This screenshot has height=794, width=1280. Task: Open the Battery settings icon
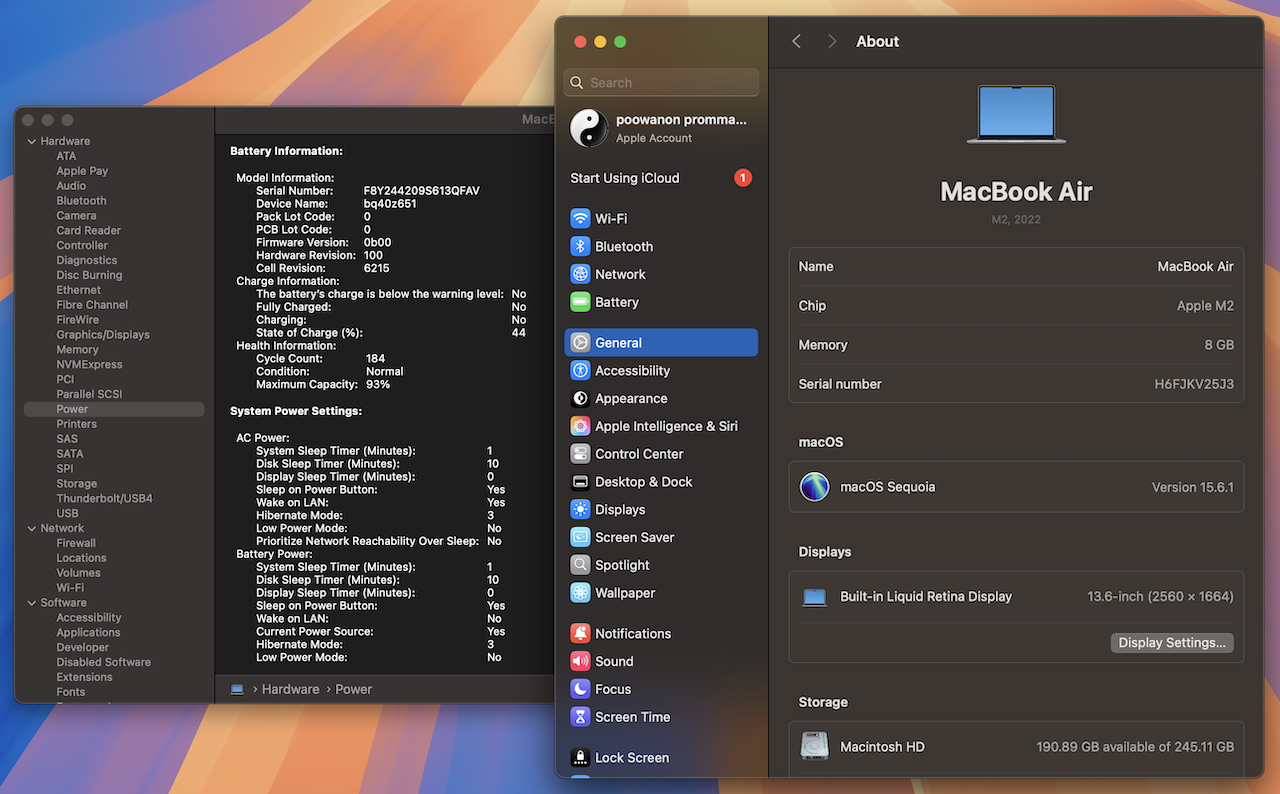[x=580, y=302]
